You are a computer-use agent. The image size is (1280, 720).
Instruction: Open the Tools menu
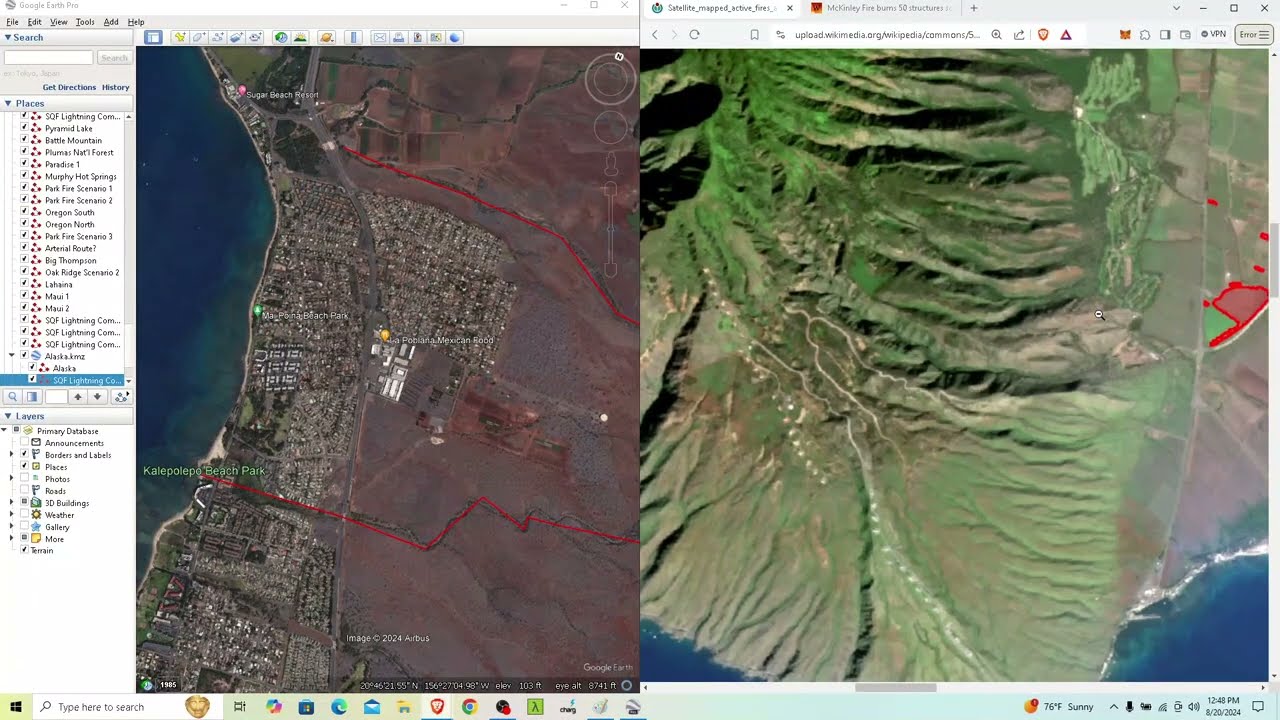tap(85, 22)
